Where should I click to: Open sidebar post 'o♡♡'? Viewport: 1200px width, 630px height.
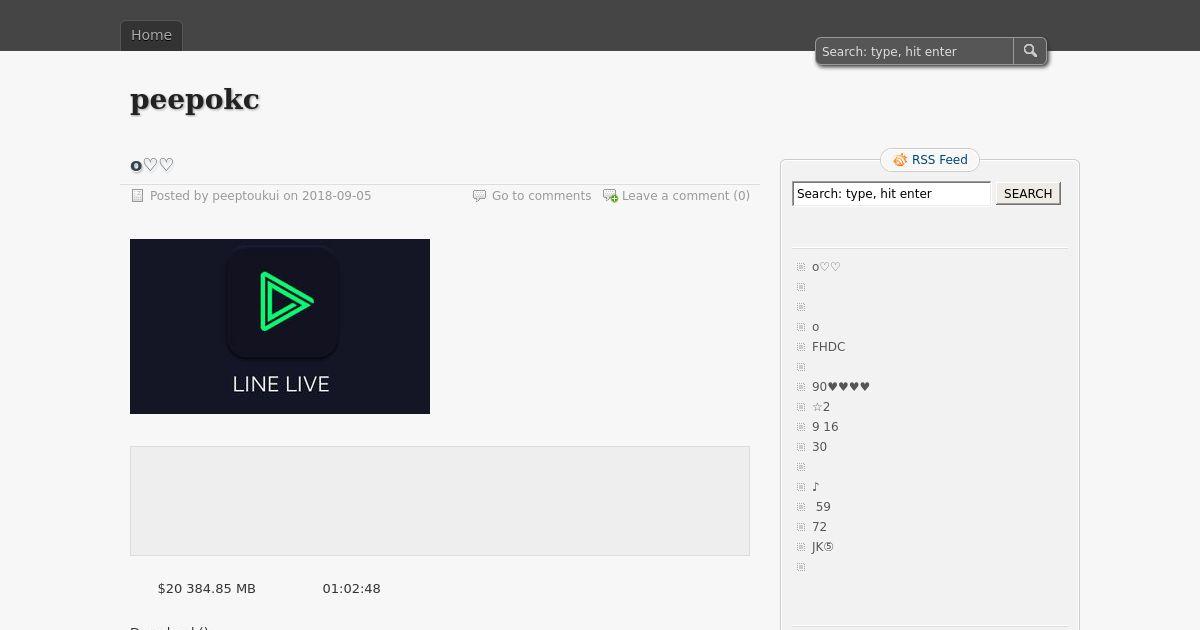tap(826, 267)
